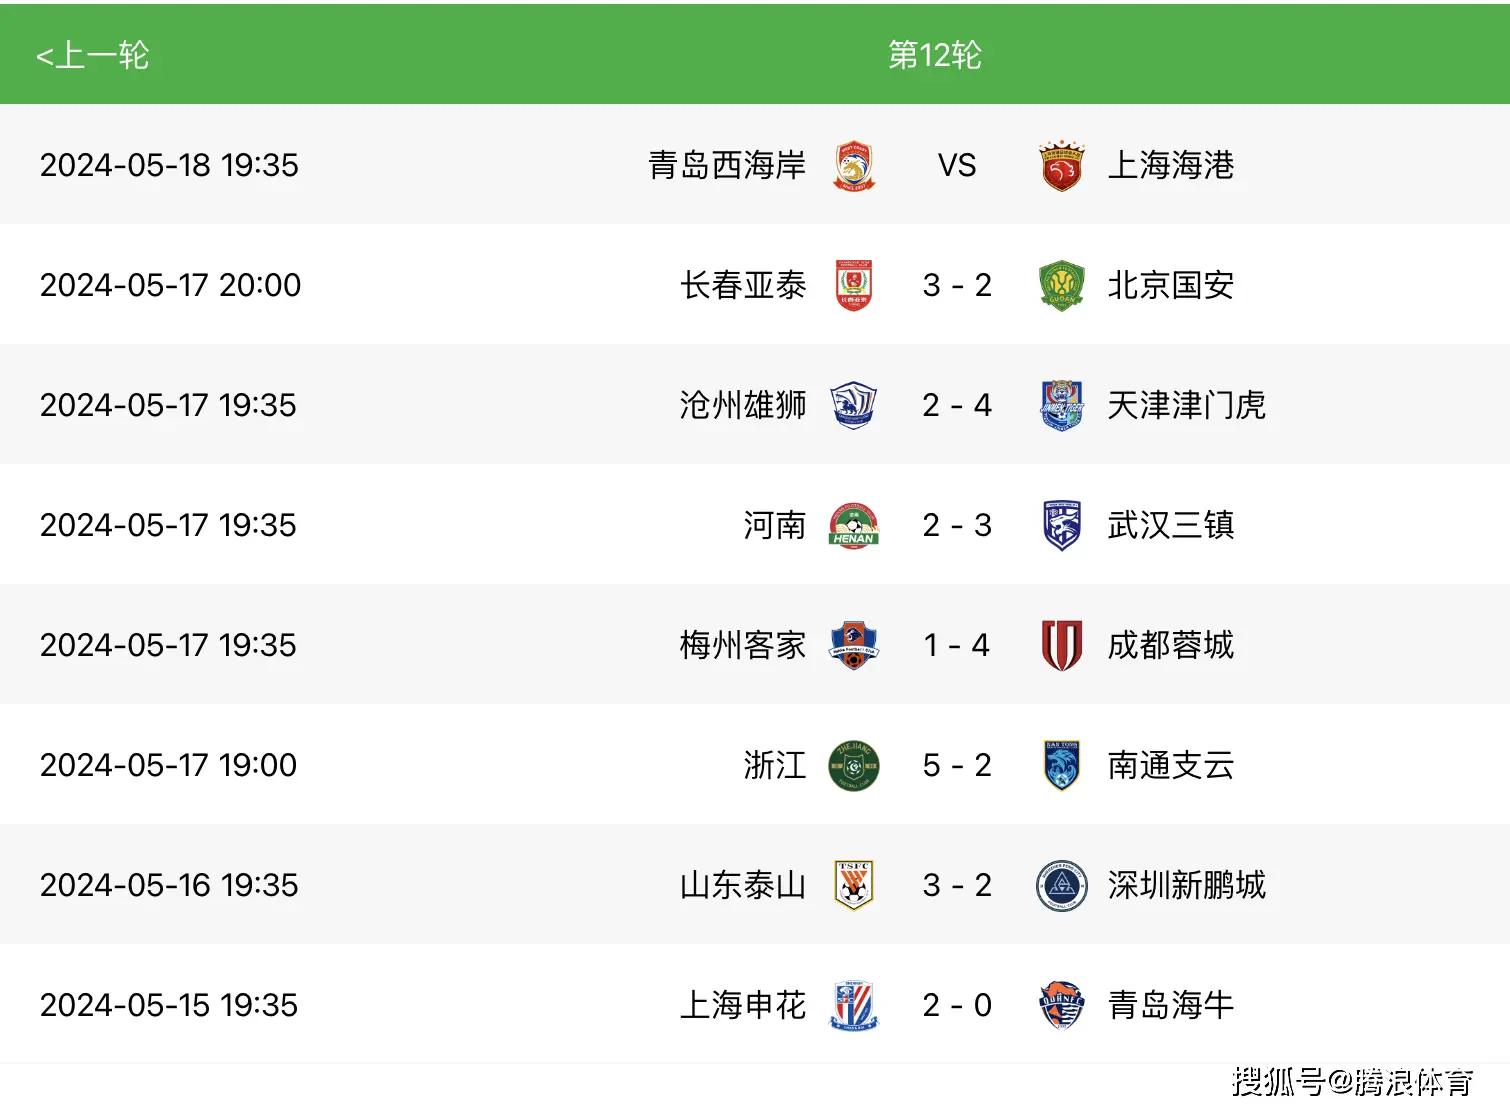Click the 沧州雄狮 shield logo
Image resolution: width=1510 pixels, height=1114 pixels.
tap(854, 406)
